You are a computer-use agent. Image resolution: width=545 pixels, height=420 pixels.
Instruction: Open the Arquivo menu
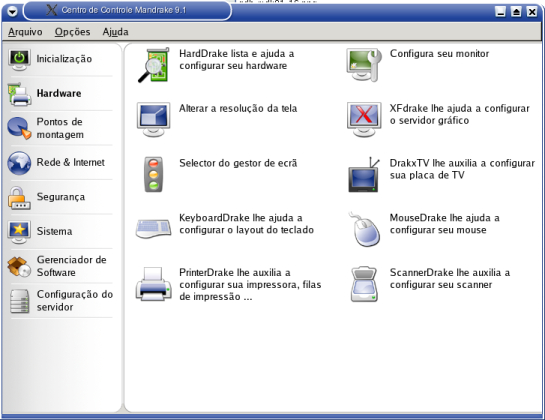25,32
